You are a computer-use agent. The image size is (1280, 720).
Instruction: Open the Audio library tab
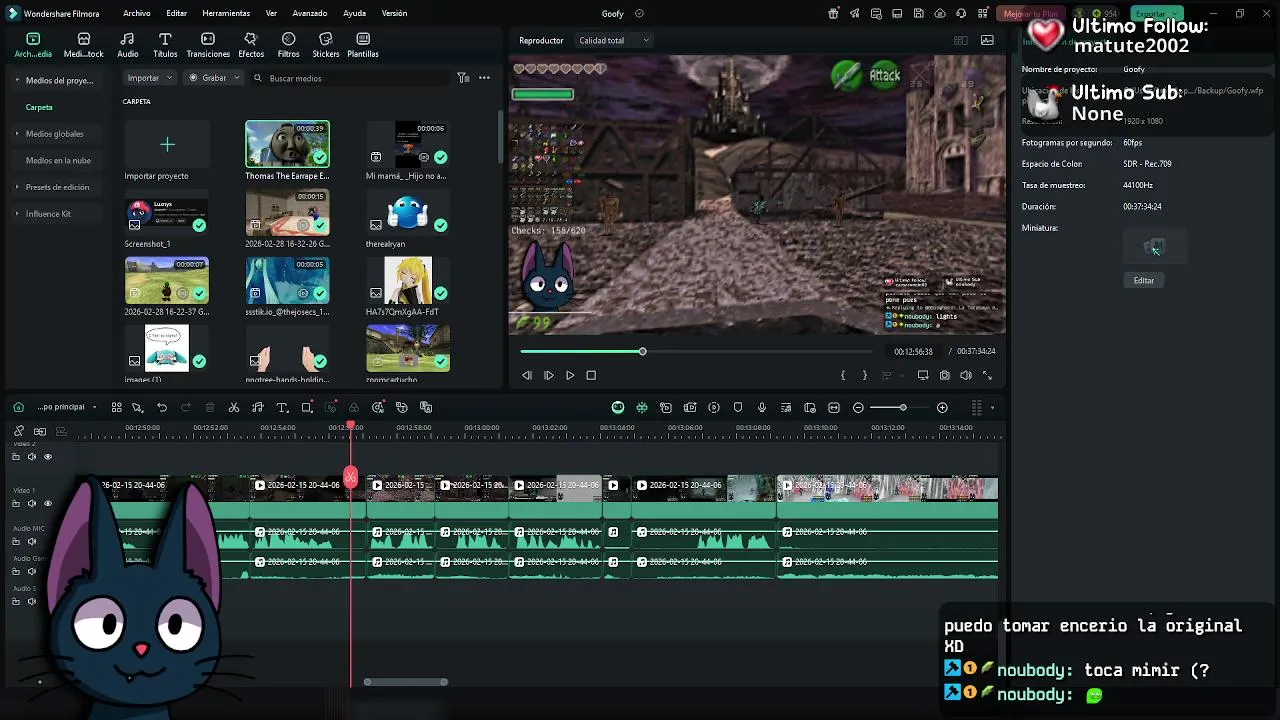pyautogui.click(x=128, y=45)
